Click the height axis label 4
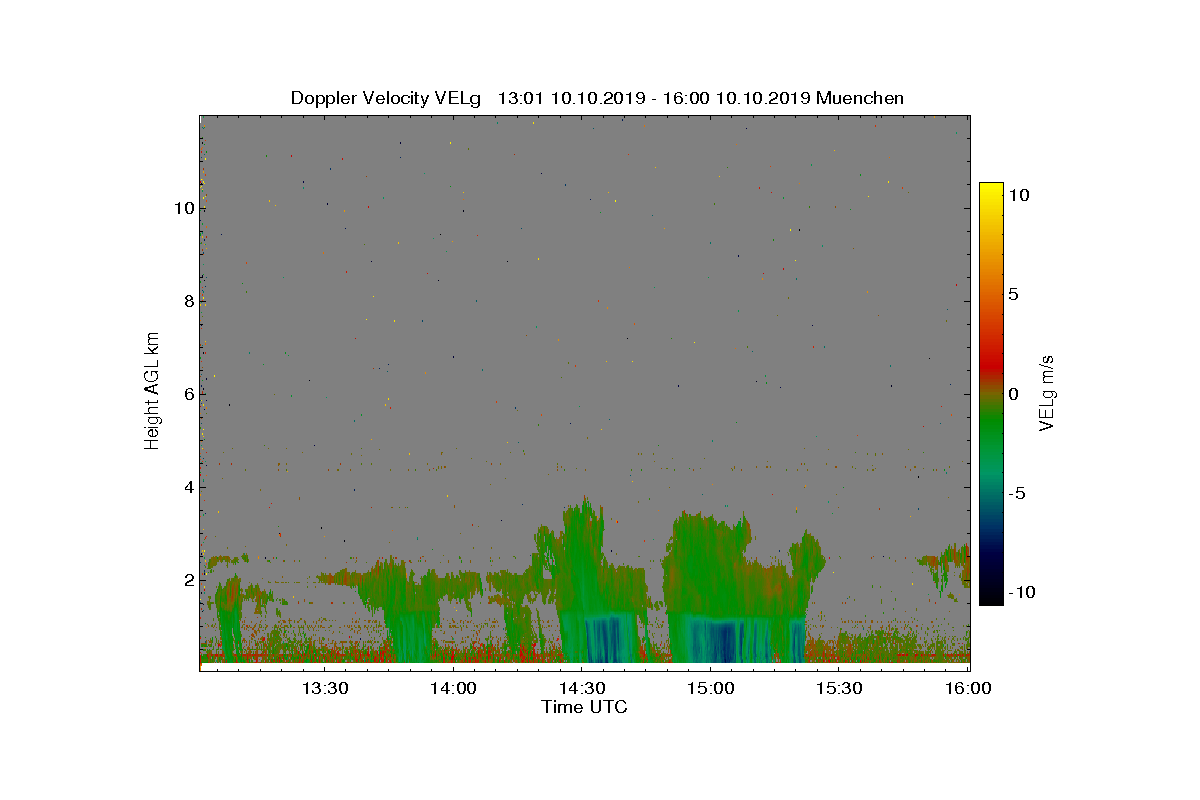 click(187, 487)
